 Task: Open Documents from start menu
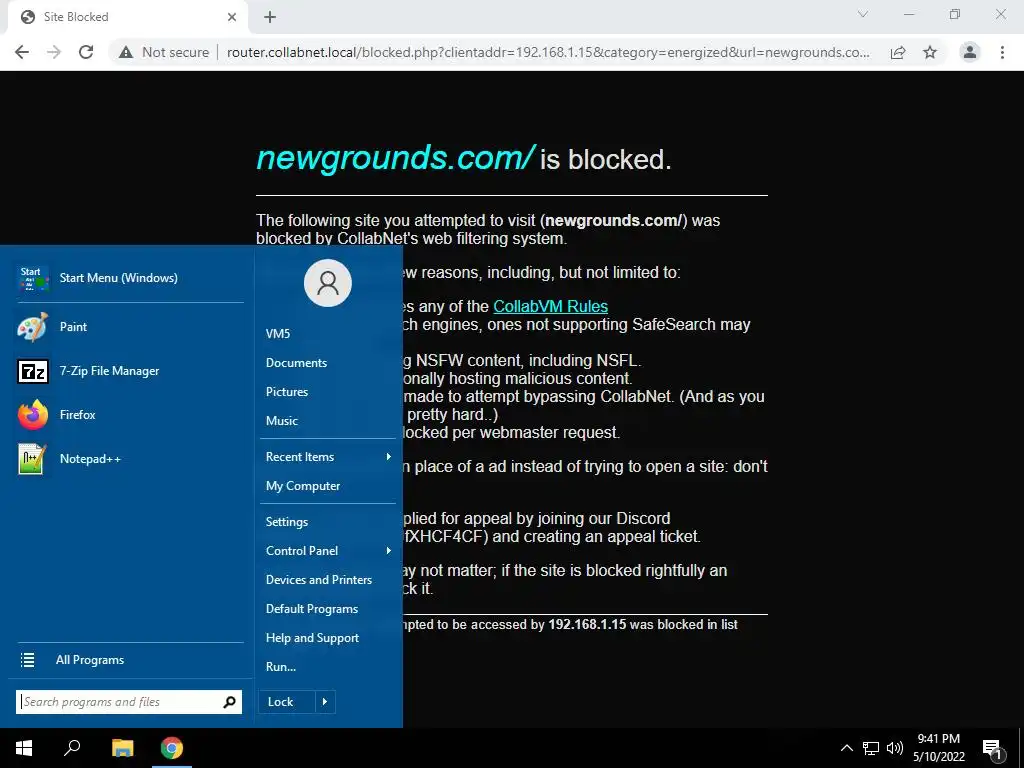(x=328, y=362)
